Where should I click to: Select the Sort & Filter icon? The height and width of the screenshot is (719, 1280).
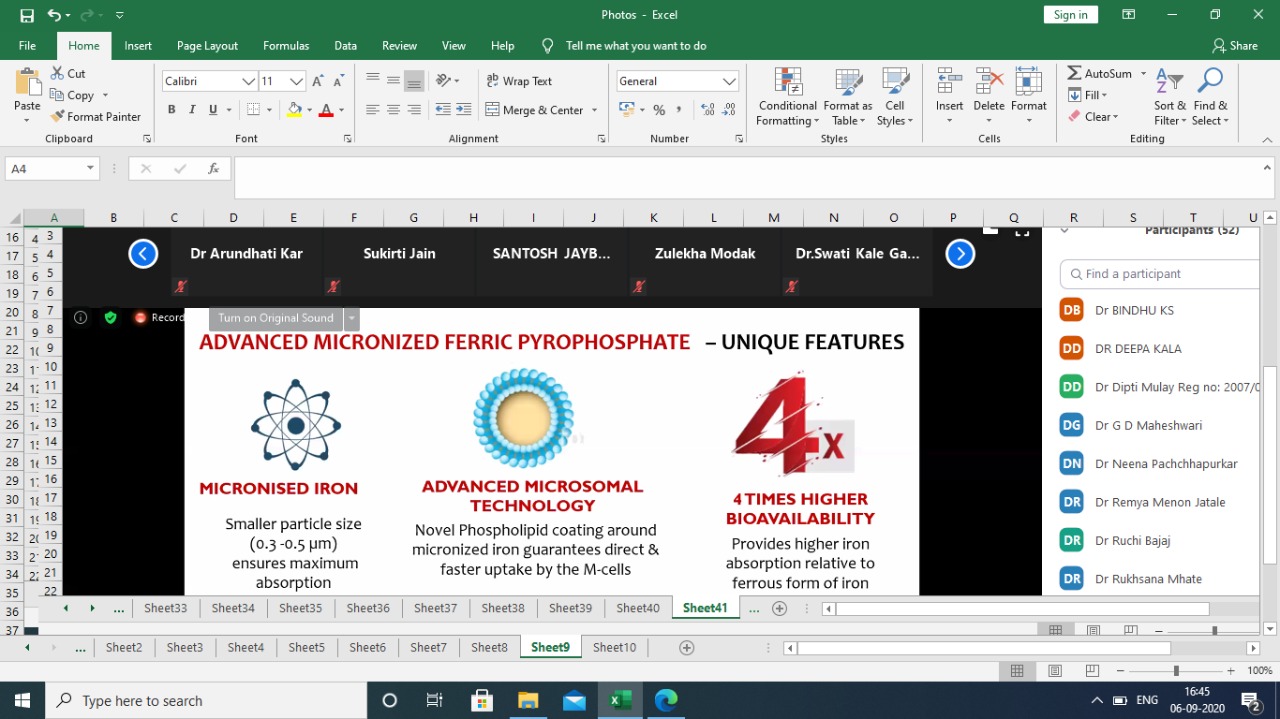click(x=1169, y=82)
